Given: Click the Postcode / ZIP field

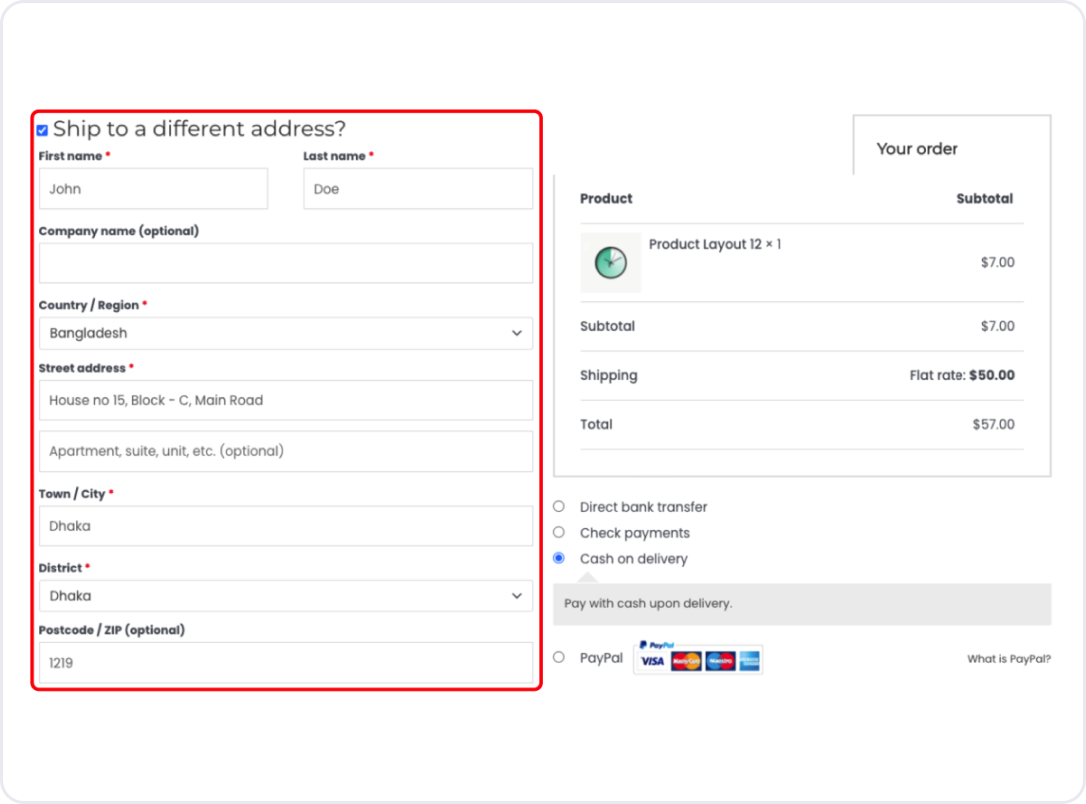Looking at the screenshot, I should (285, 662).
